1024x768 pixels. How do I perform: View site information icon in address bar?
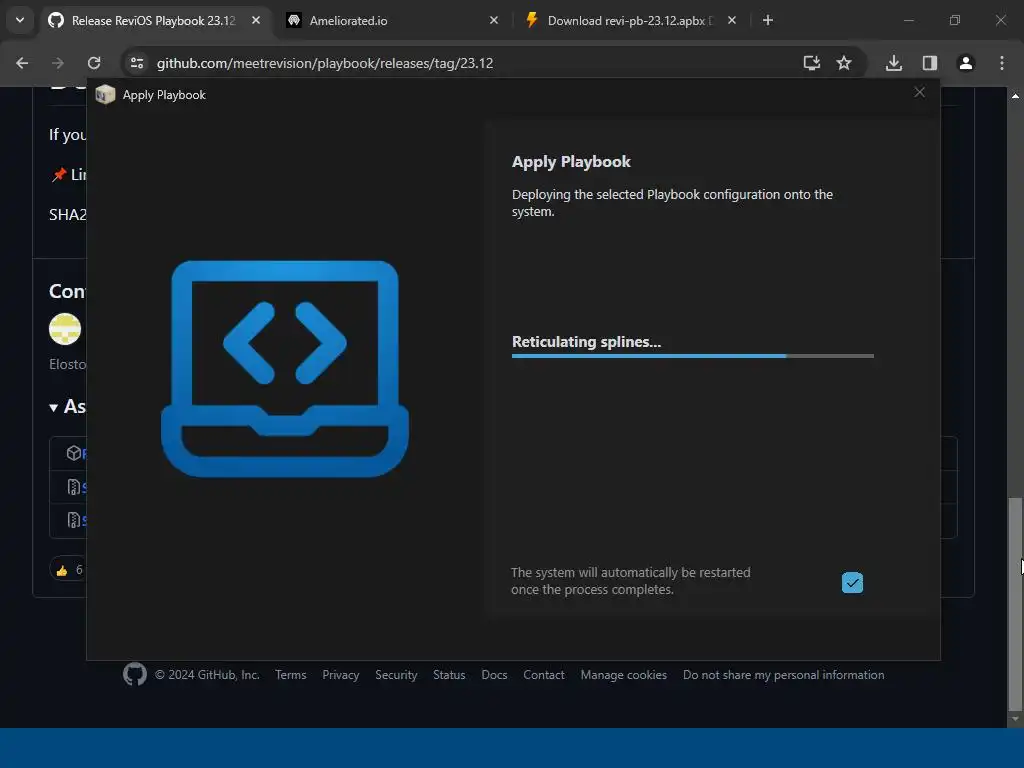click(137, 63)
